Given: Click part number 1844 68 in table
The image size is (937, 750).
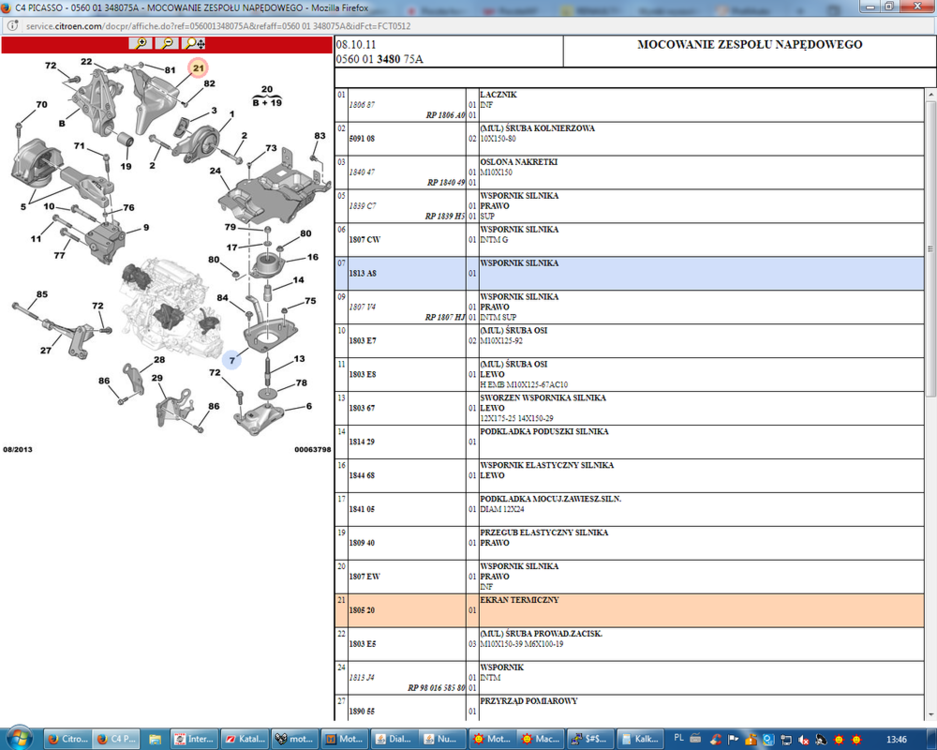Looking at the screenshot, I should 362,476.
